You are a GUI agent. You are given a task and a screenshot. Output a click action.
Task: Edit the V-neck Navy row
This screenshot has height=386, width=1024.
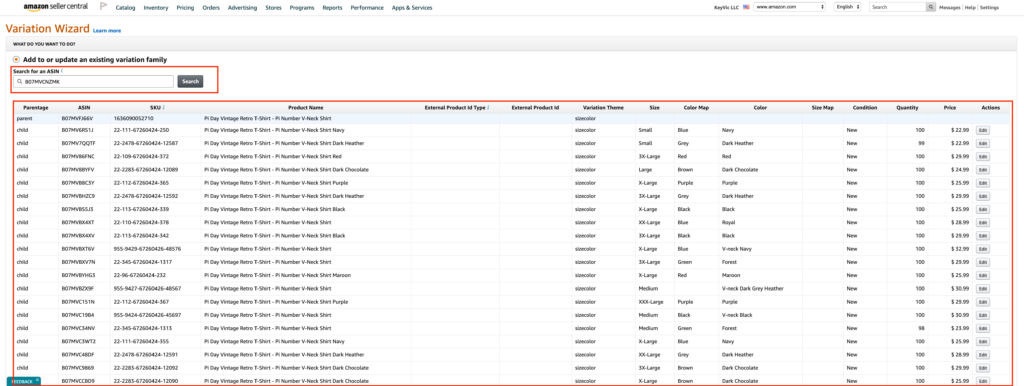(x=982, y=249)
